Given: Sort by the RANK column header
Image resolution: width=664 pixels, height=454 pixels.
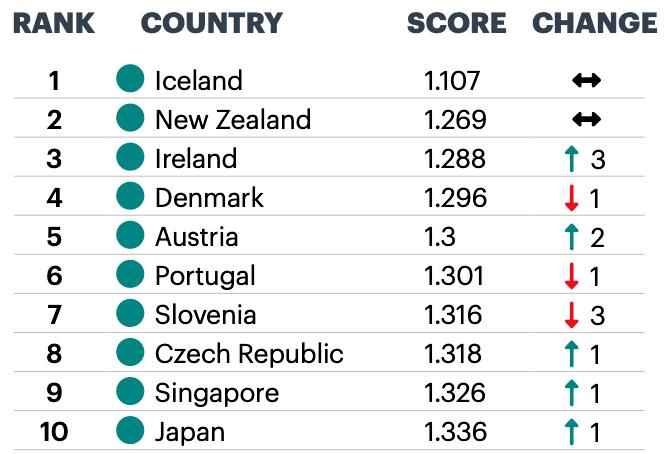Looking at the screenshot, I should 54,23.
